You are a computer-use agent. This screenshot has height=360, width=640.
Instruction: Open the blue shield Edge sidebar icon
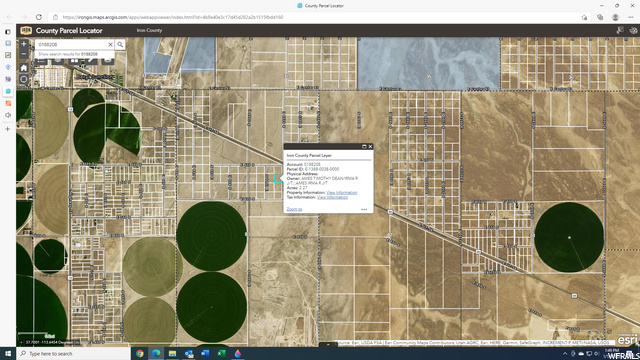pyautogui.click(x=8, y=67)
